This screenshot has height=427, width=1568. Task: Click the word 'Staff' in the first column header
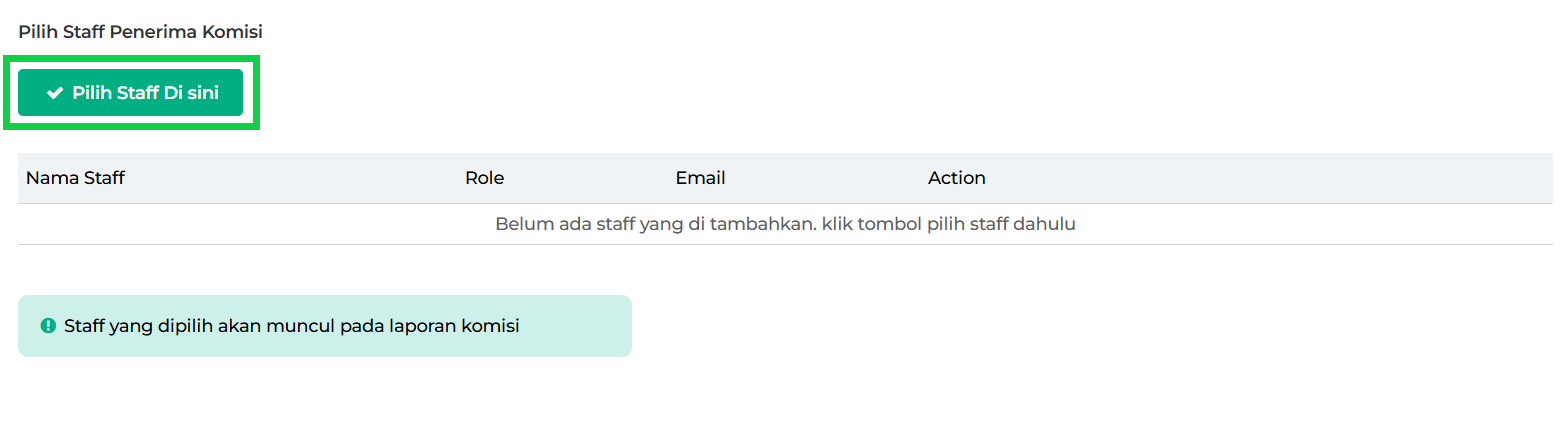tap(104, 178)
